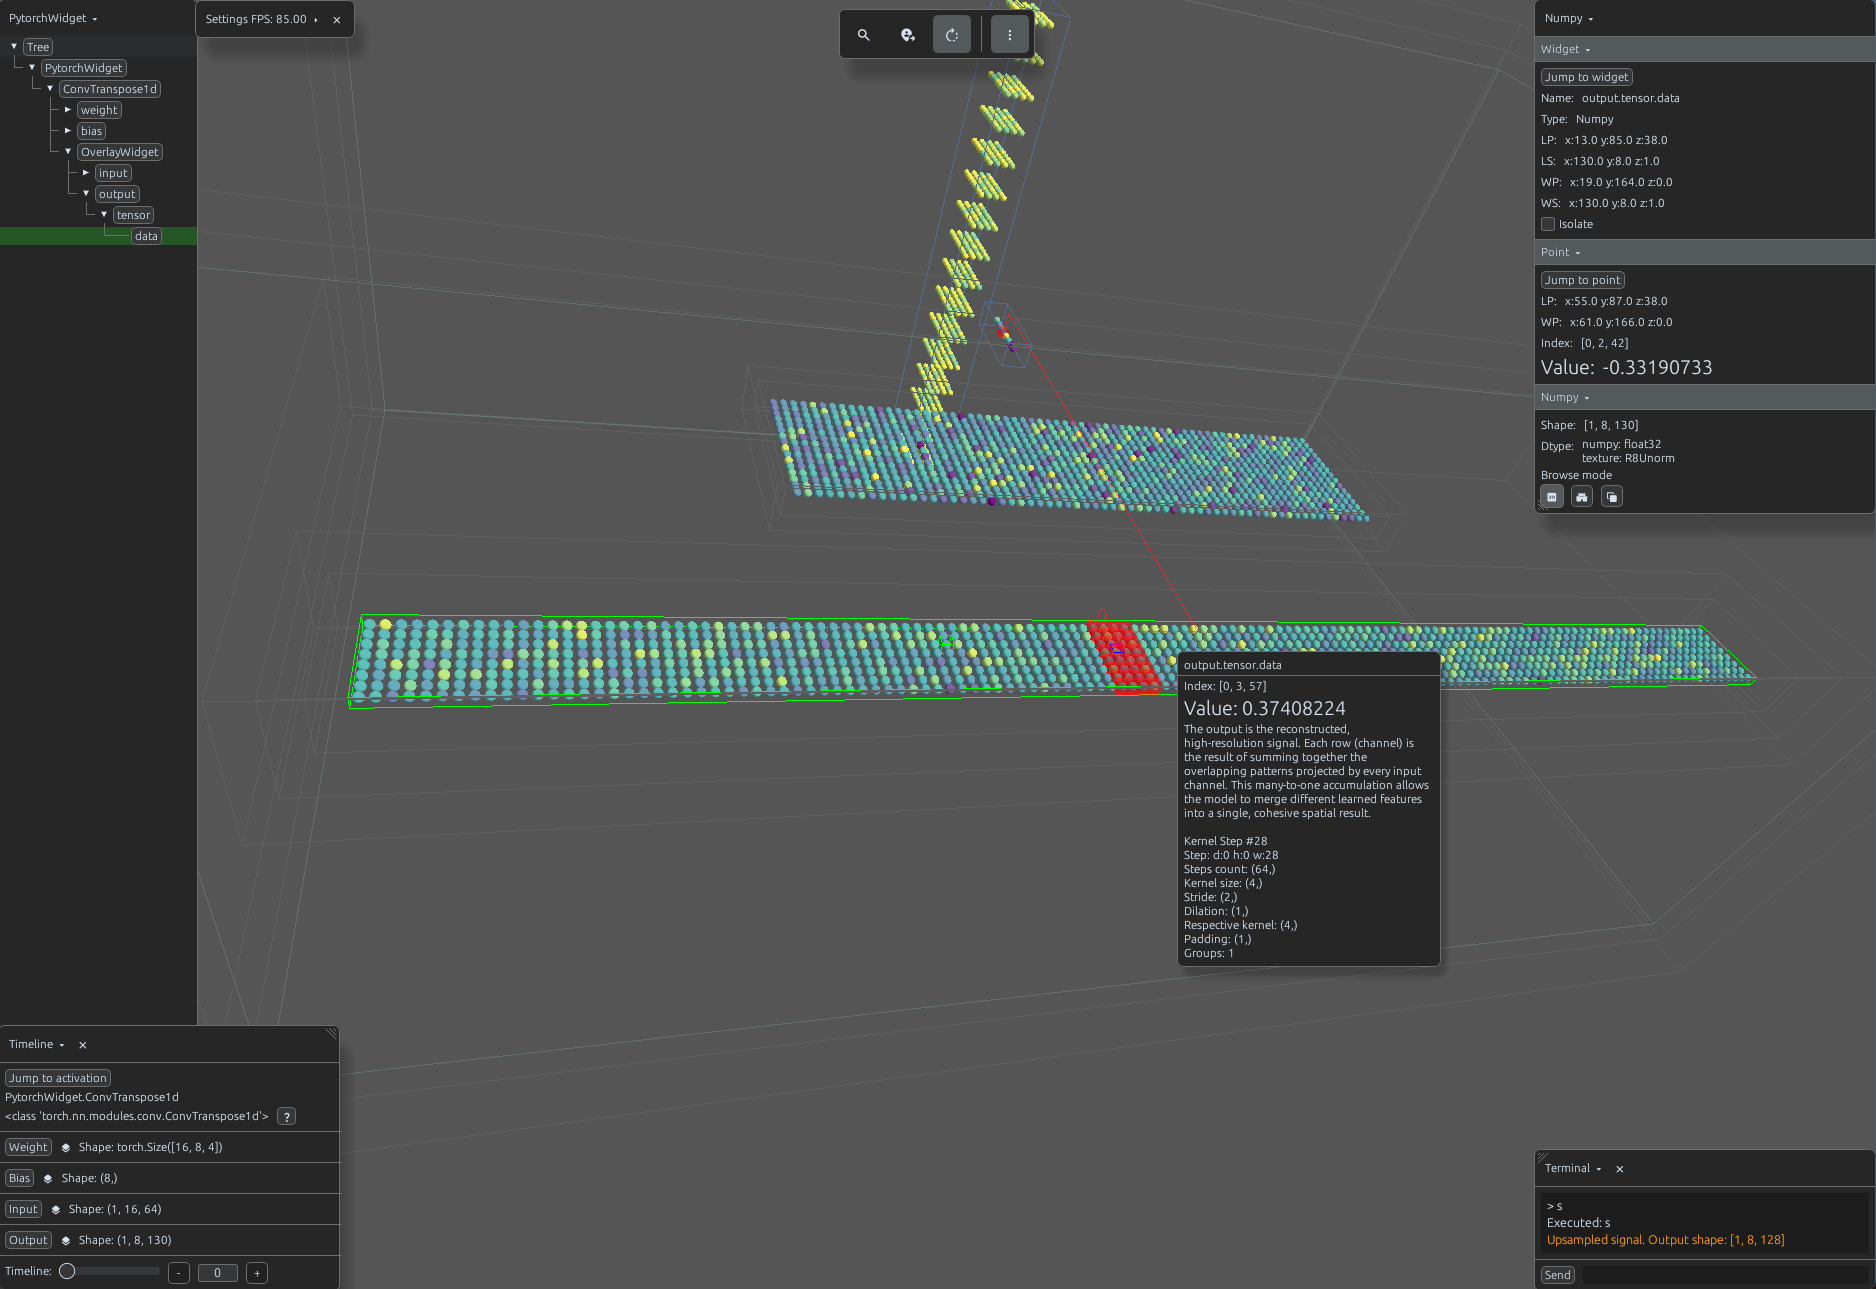Click the layers icon next to Output

coord(66,1241)
